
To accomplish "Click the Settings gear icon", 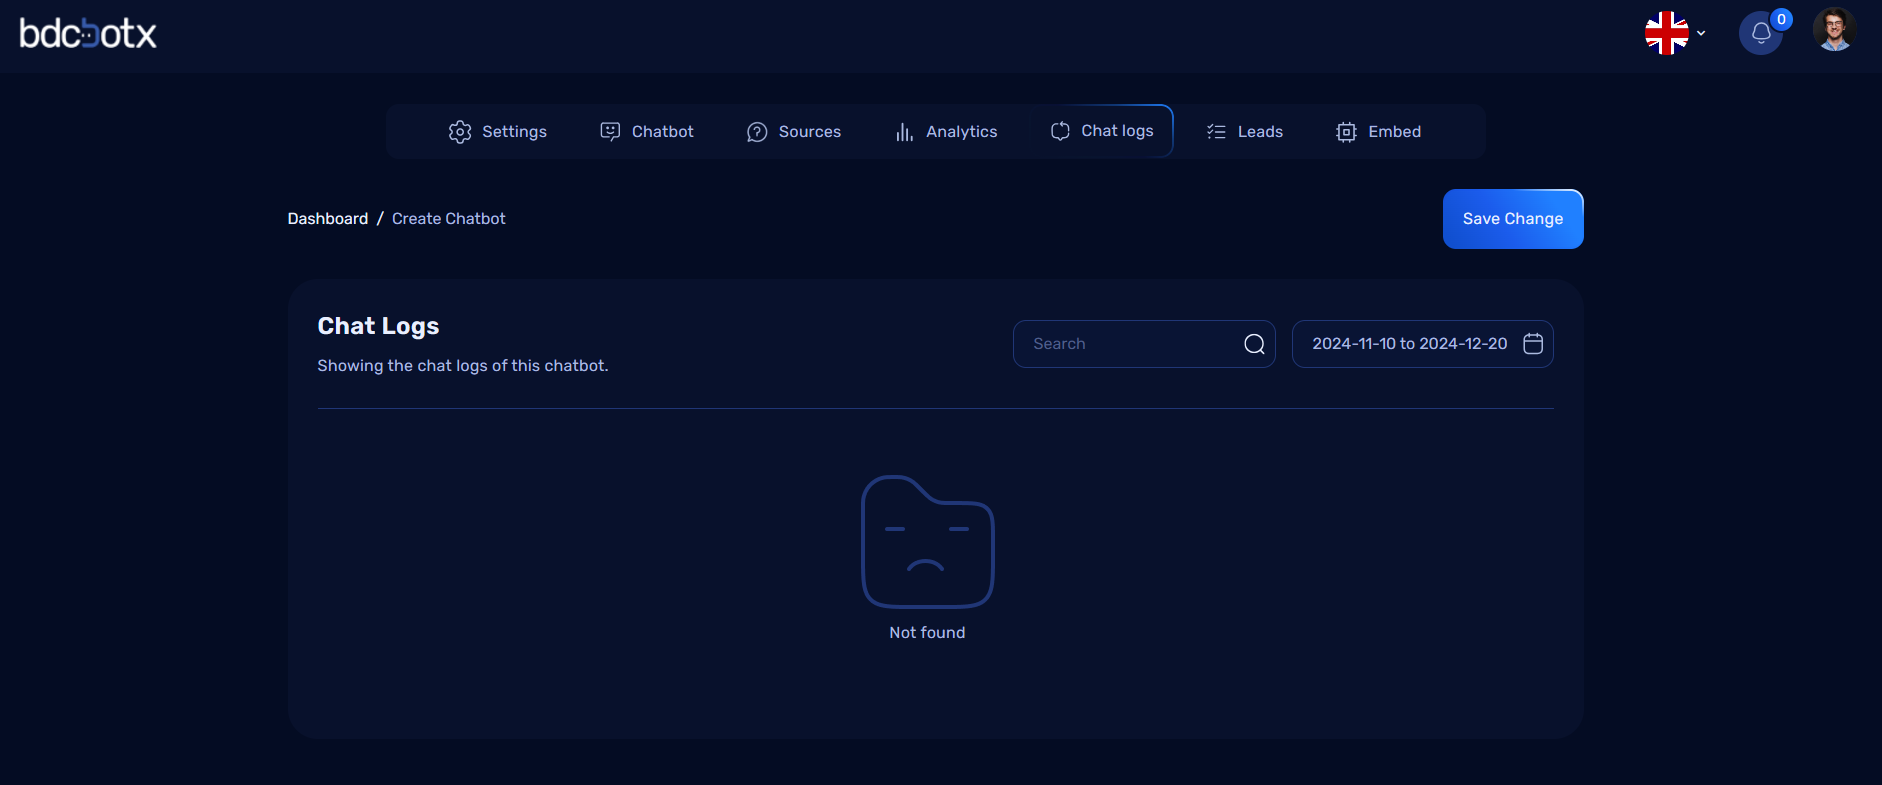I will 460,132.
